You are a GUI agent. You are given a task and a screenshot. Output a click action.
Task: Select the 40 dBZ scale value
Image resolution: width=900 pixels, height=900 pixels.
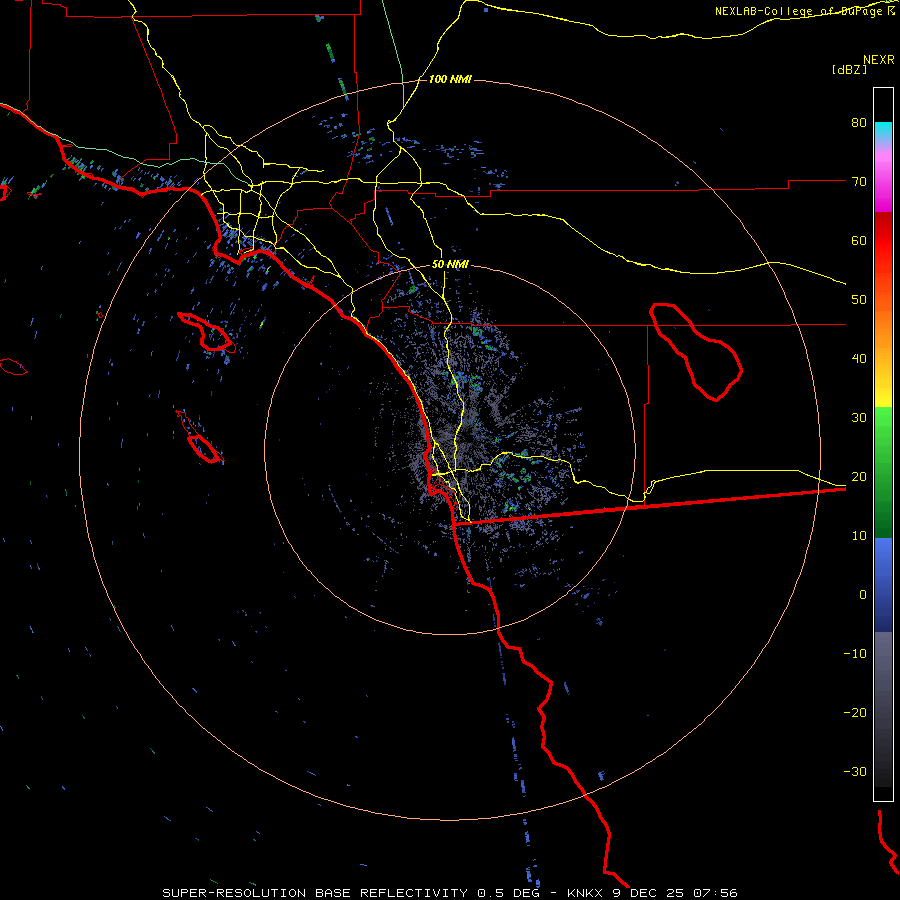point(859,359)
